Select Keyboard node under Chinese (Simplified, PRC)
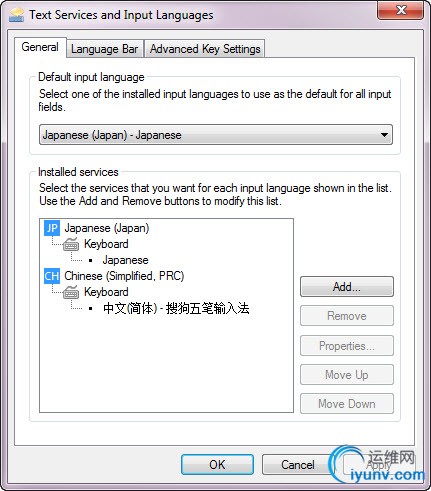Image resolution: width=431 pixels, height=491 pixels. pos(106,292)
